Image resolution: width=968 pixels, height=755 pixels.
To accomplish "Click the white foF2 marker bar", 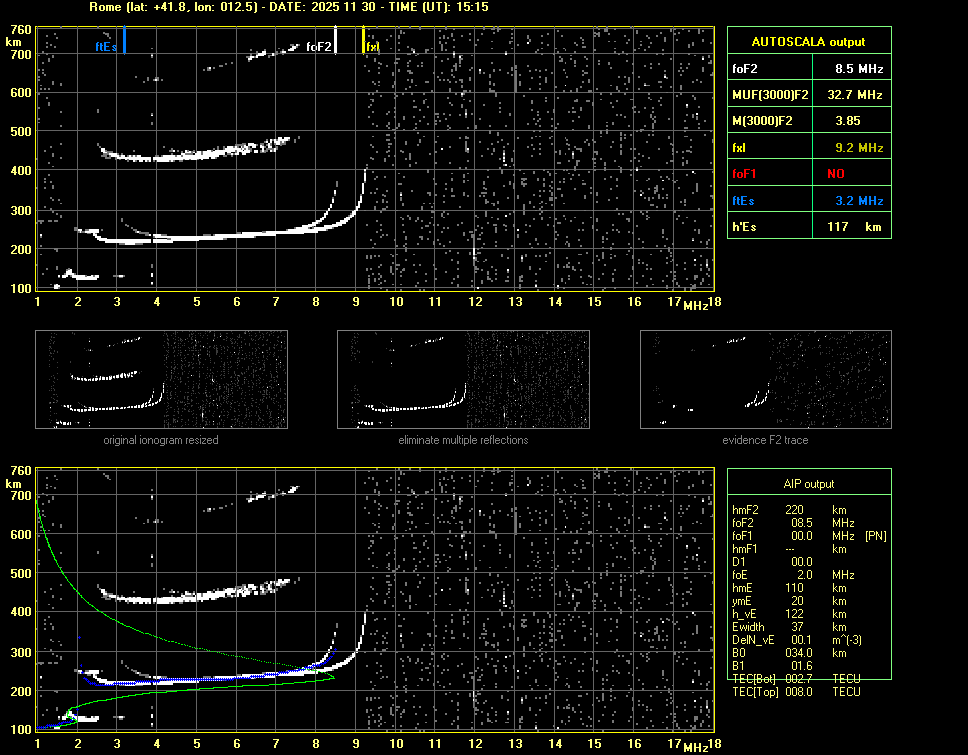I will (x=336, y=40).
